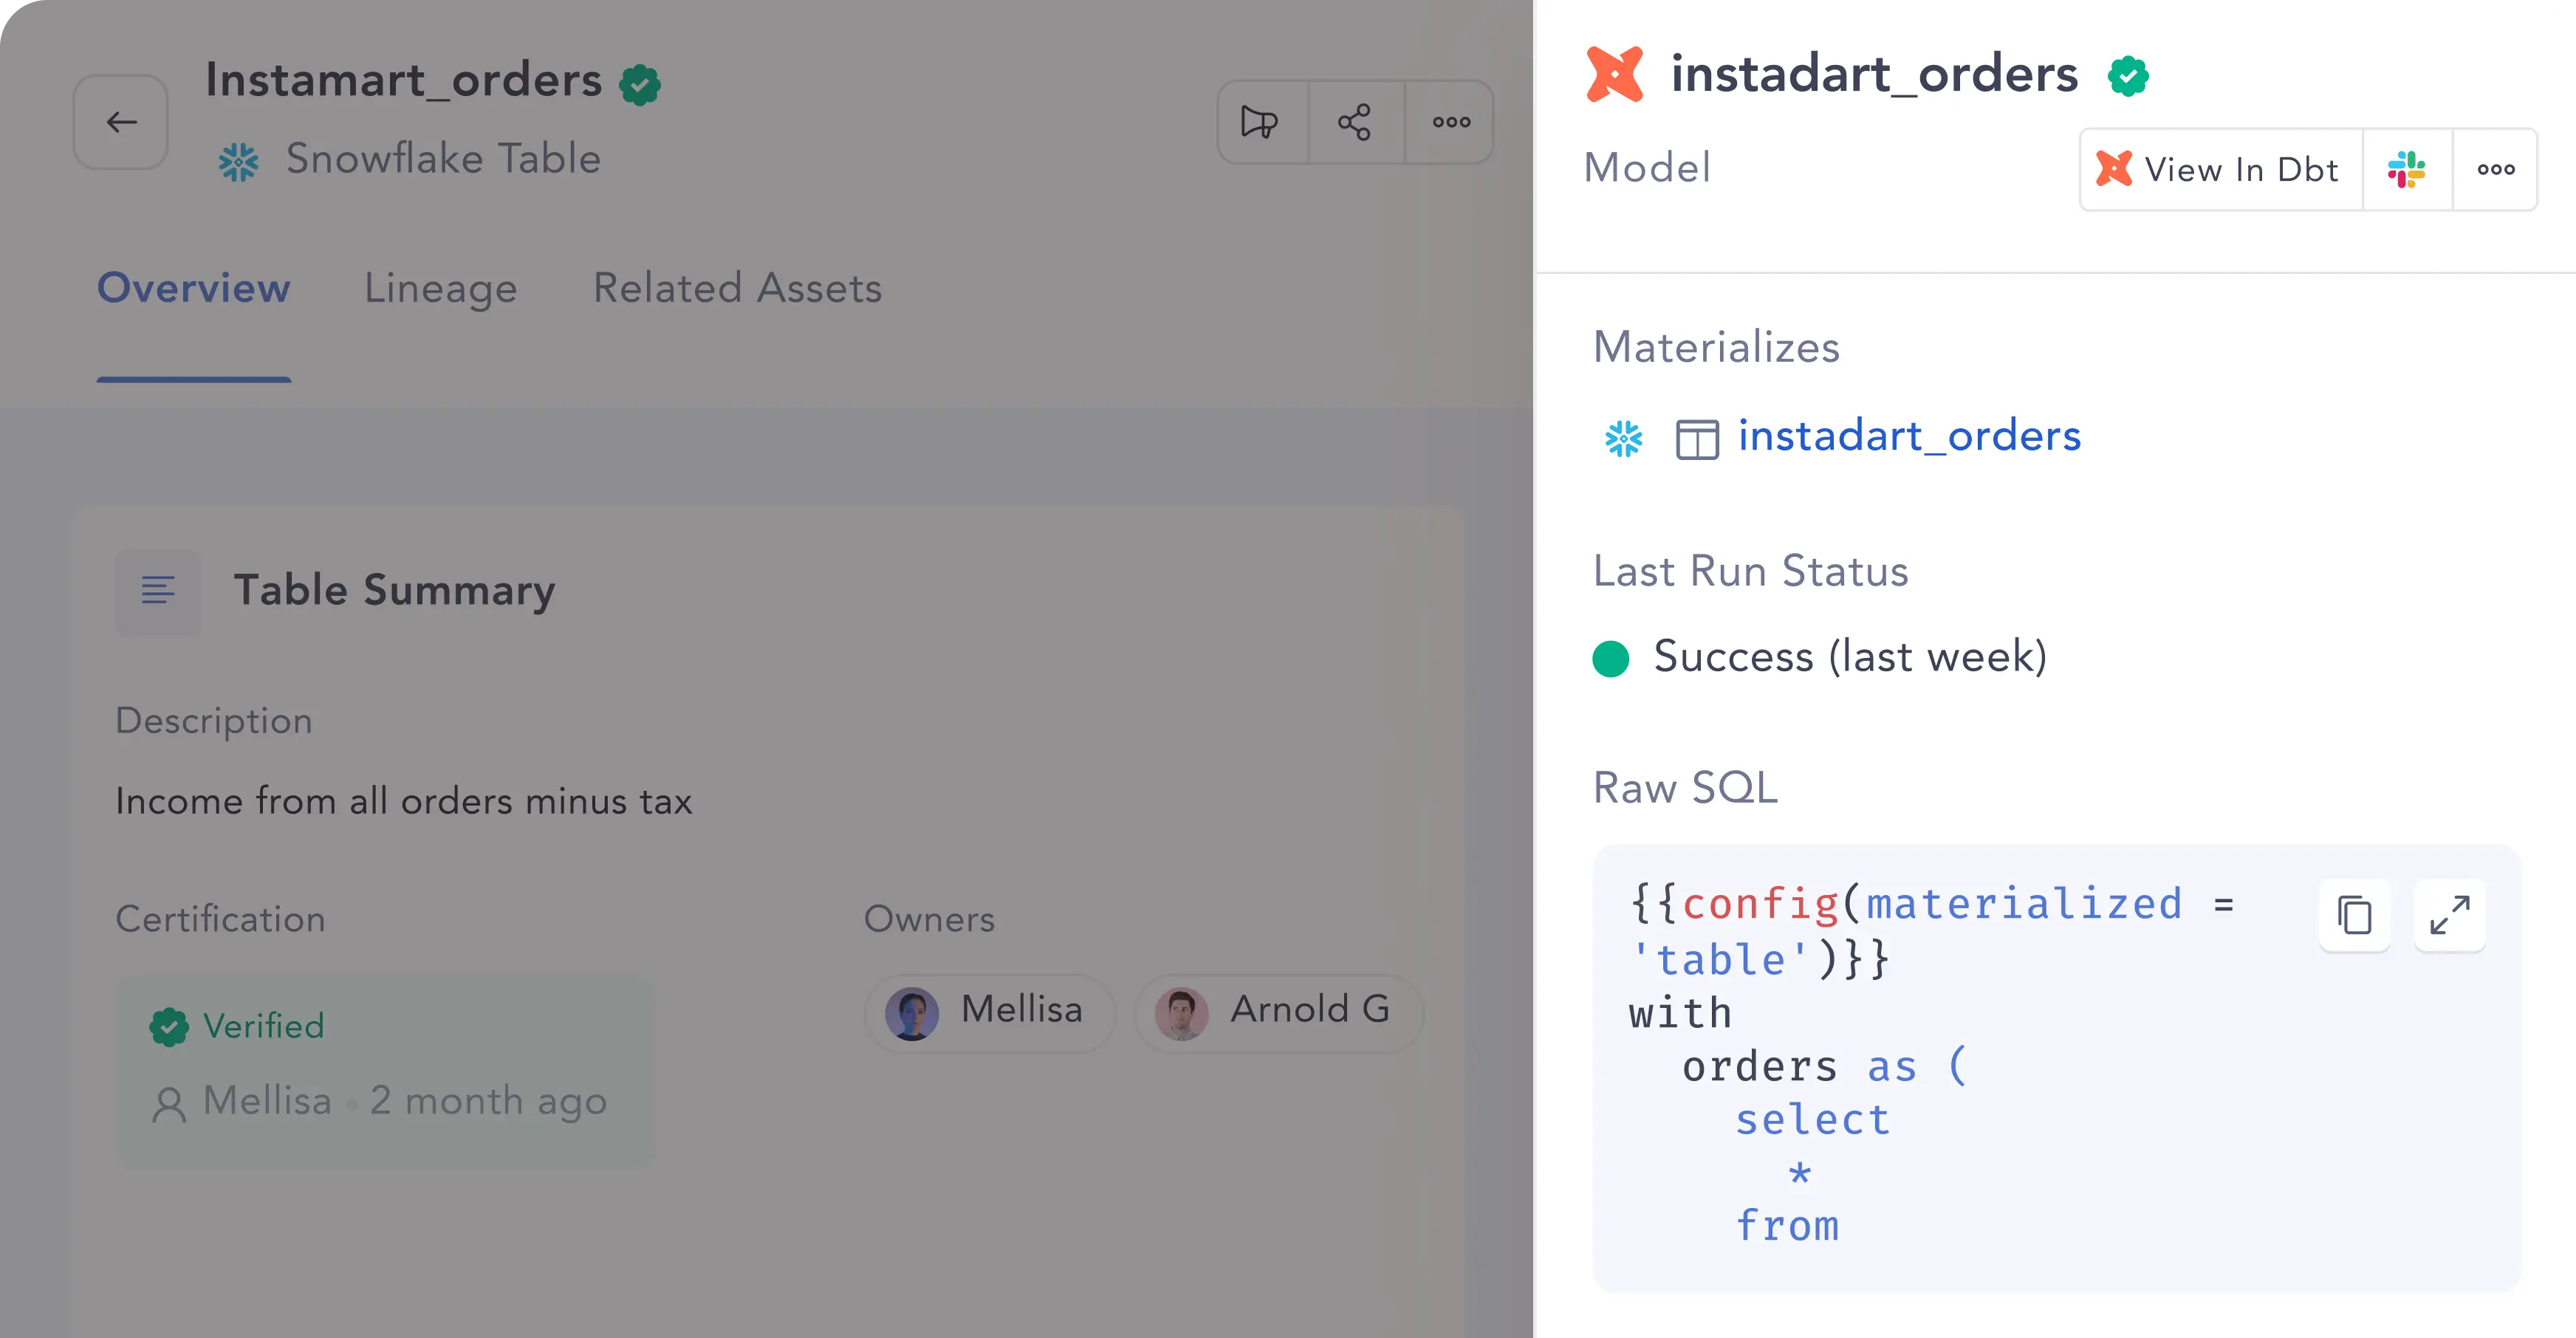Go back using the arrow button
Screen dimensions: 2576x1338
point(121,122)
